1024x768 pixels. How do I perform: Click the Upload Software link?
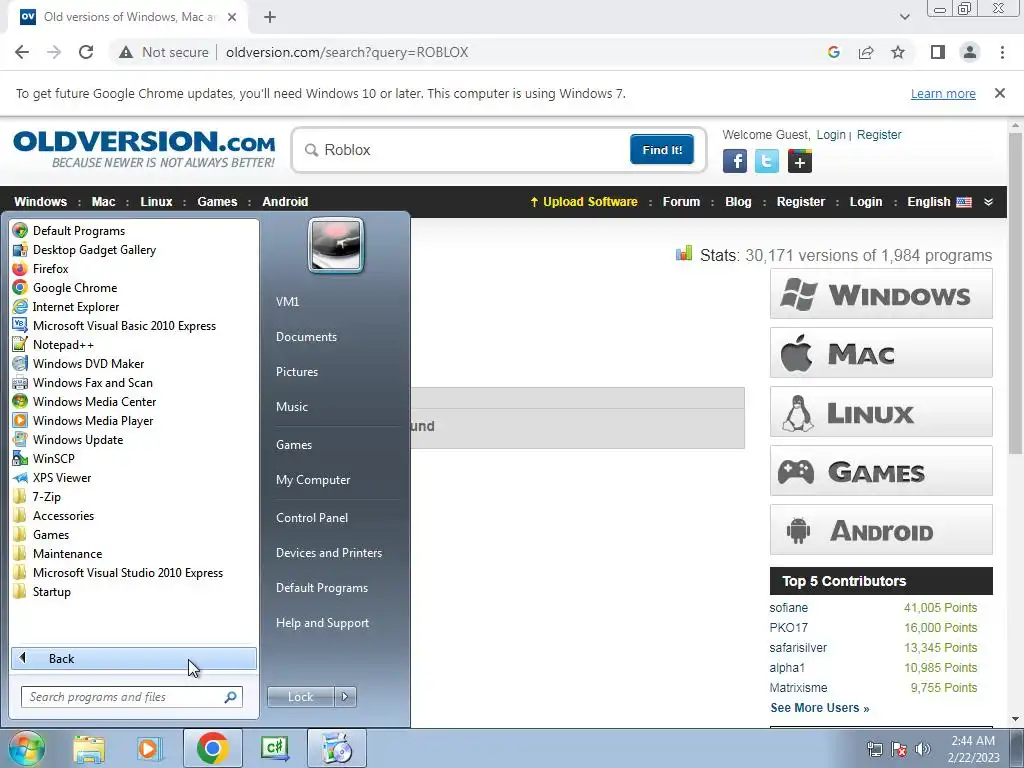point(583,202)
